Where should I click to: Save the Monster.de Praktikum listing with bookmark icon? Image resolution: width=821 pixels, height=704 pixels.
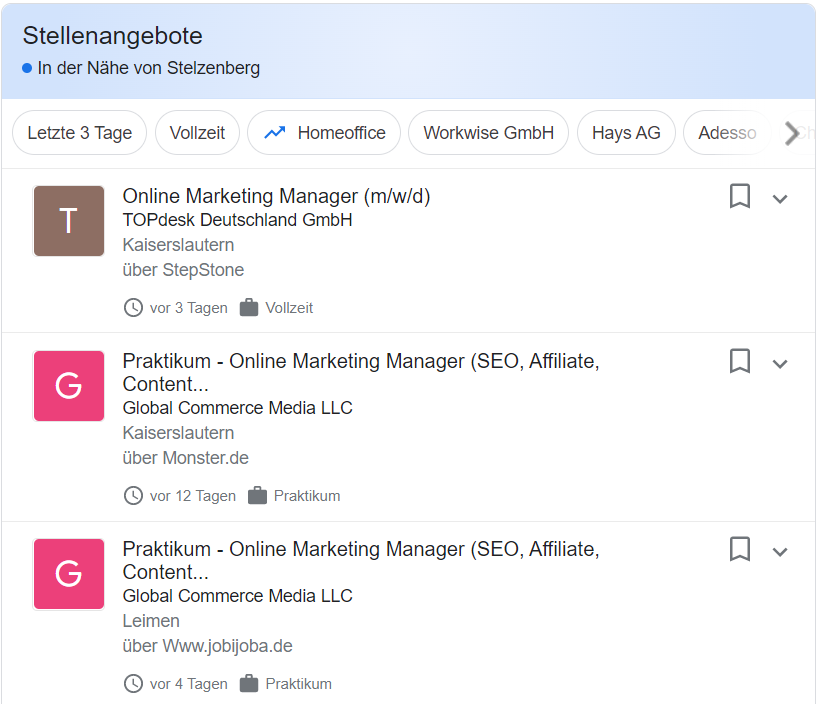tap(739, 361)
